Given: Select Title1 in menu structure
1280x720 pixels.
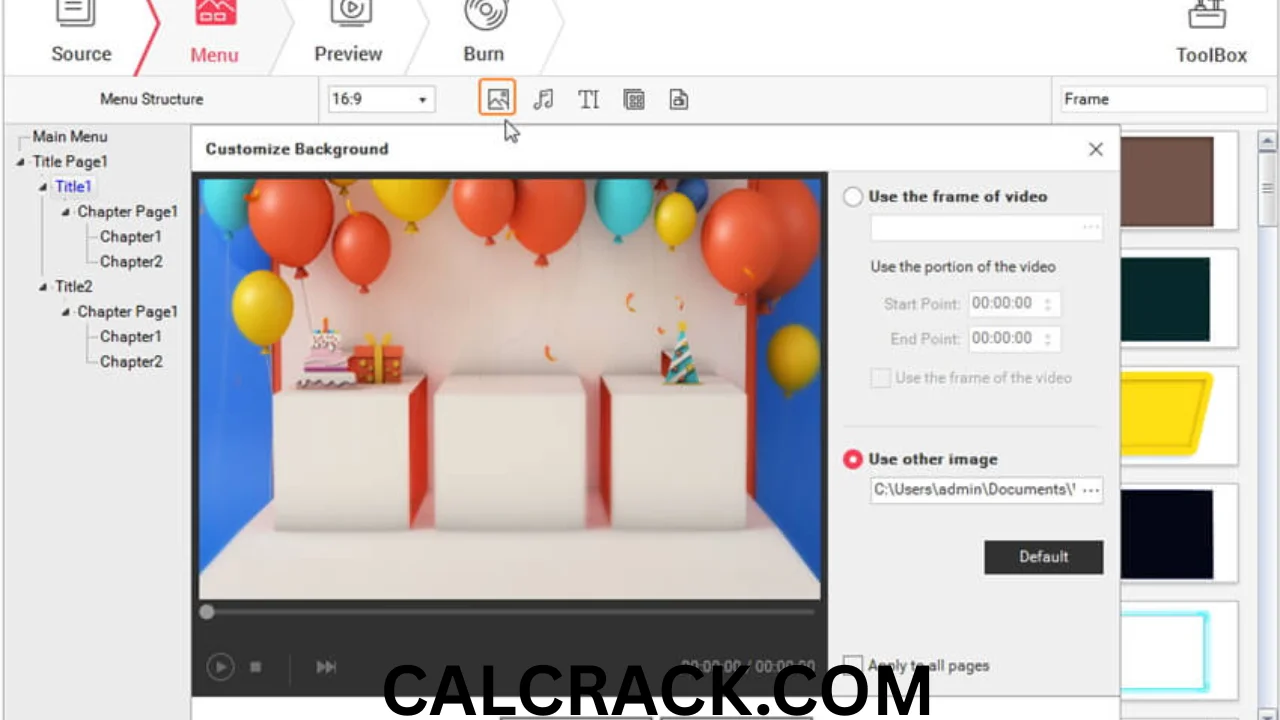Looking at the screenshot, I should click(x=73, y=187).
